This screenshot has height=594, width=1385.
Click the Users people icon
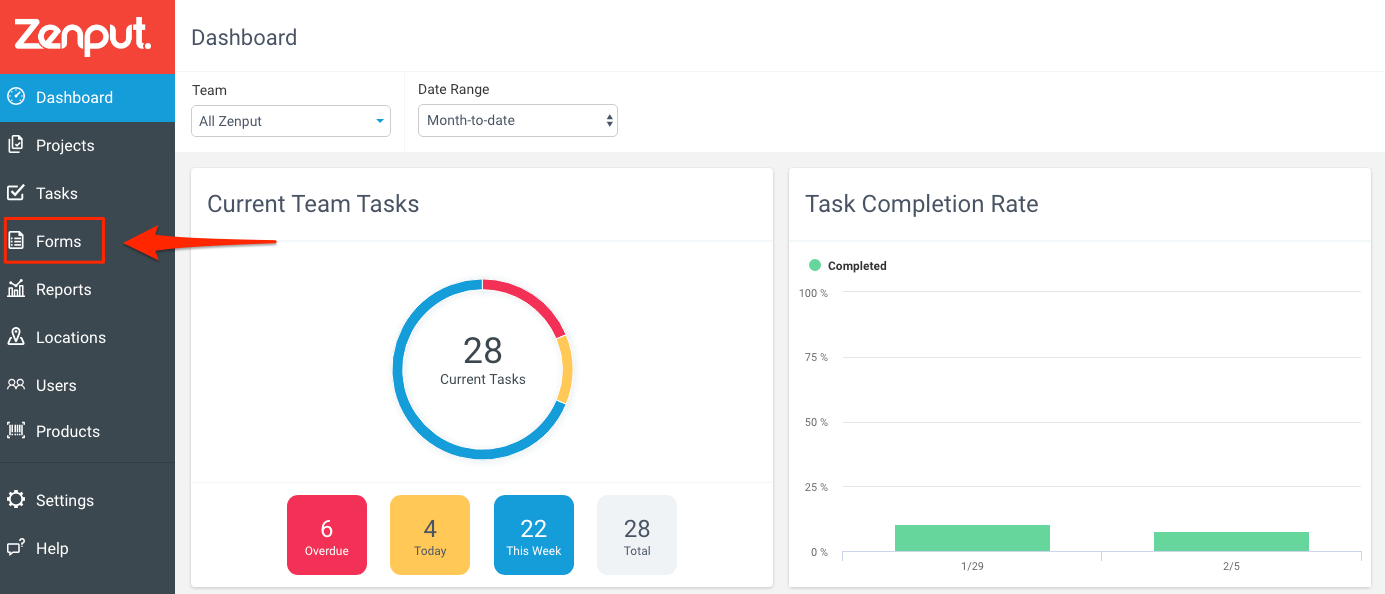[16, 385]
